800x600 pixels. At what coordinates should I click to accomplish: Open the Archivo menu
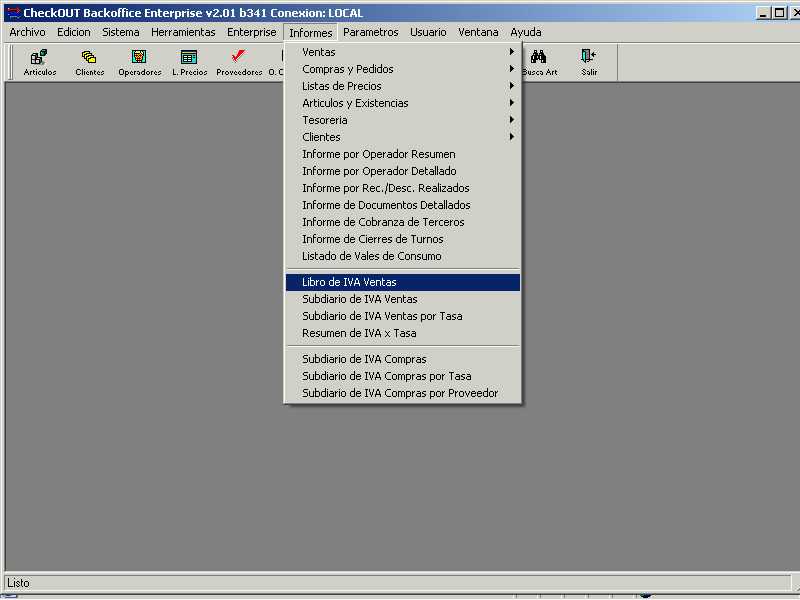[x=27, y=32]
